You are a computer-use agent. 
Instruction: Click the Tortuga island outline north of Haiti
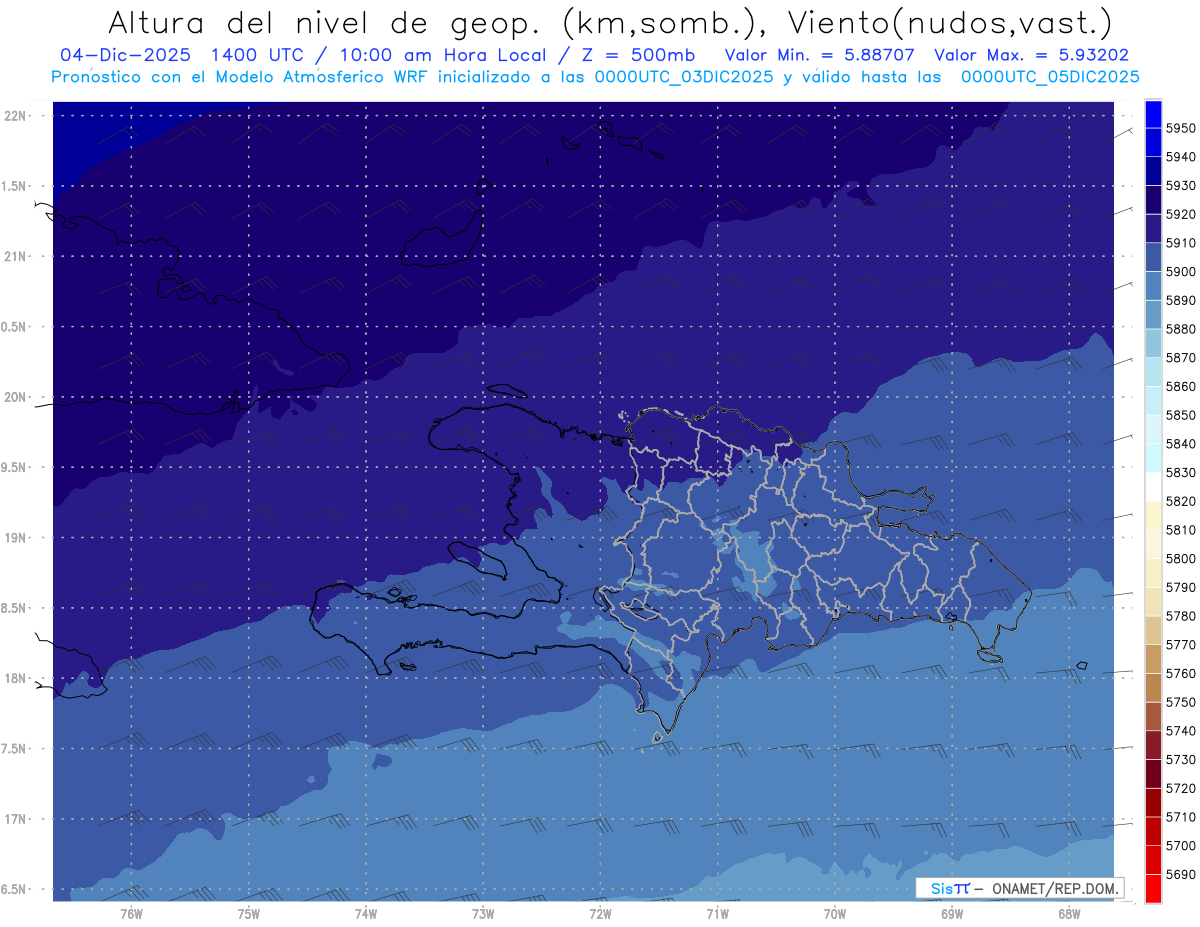coord(507,390)
